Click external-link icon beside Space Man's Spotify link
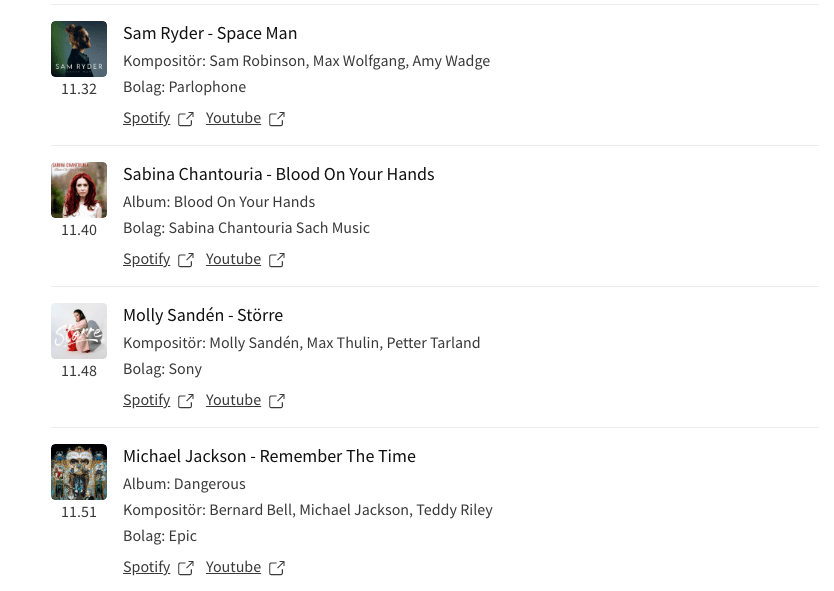This screenshot has width=834, height=591. pos(186,119)
